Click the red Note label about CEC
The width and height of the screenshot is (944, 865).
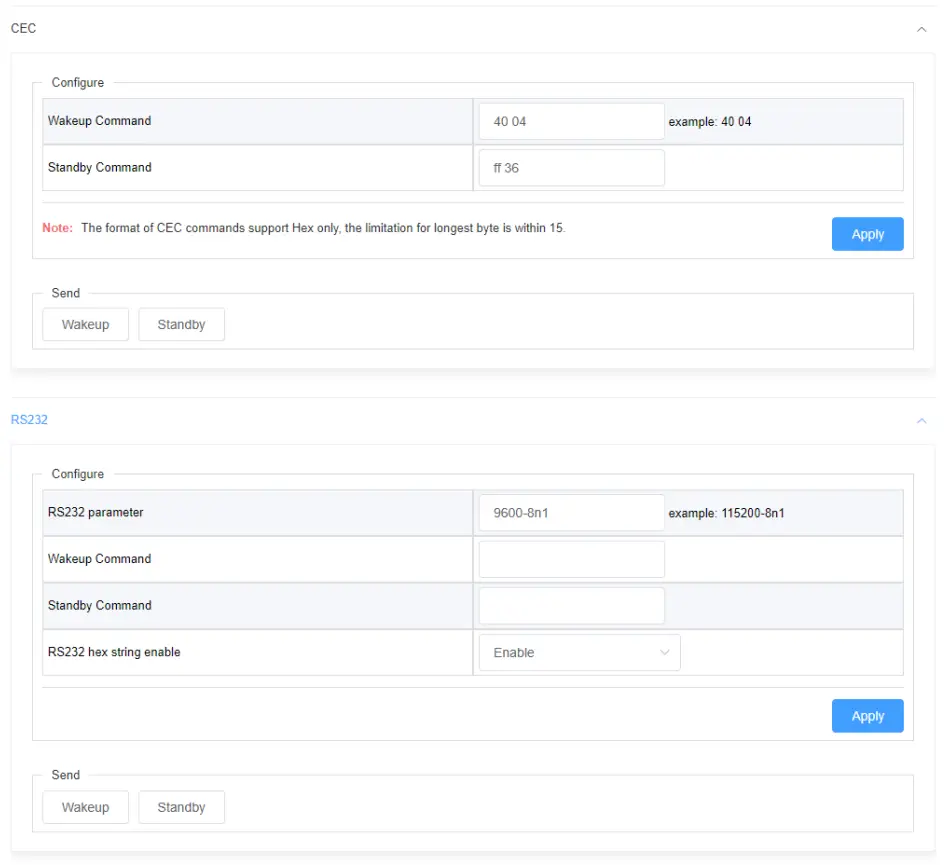(x=58, y=228)
